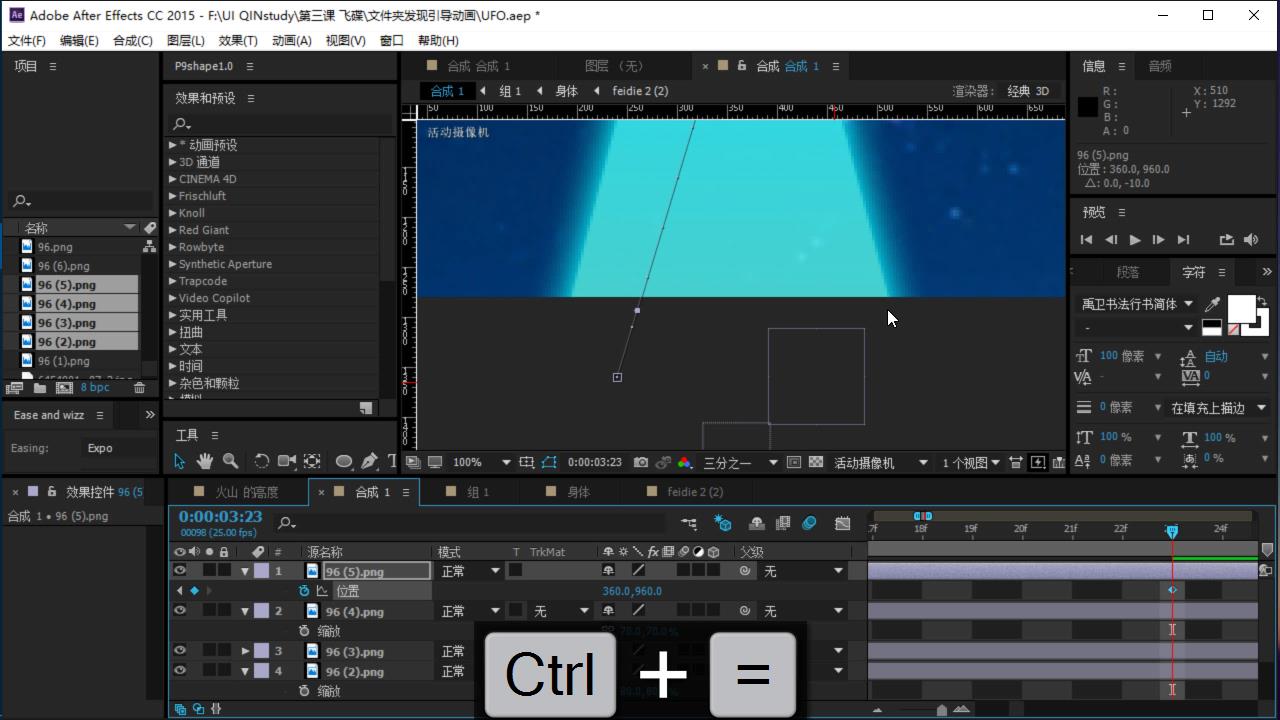Switch to the 音频 panel tab
The image size is (1280, 720).
click(1160, 66)
